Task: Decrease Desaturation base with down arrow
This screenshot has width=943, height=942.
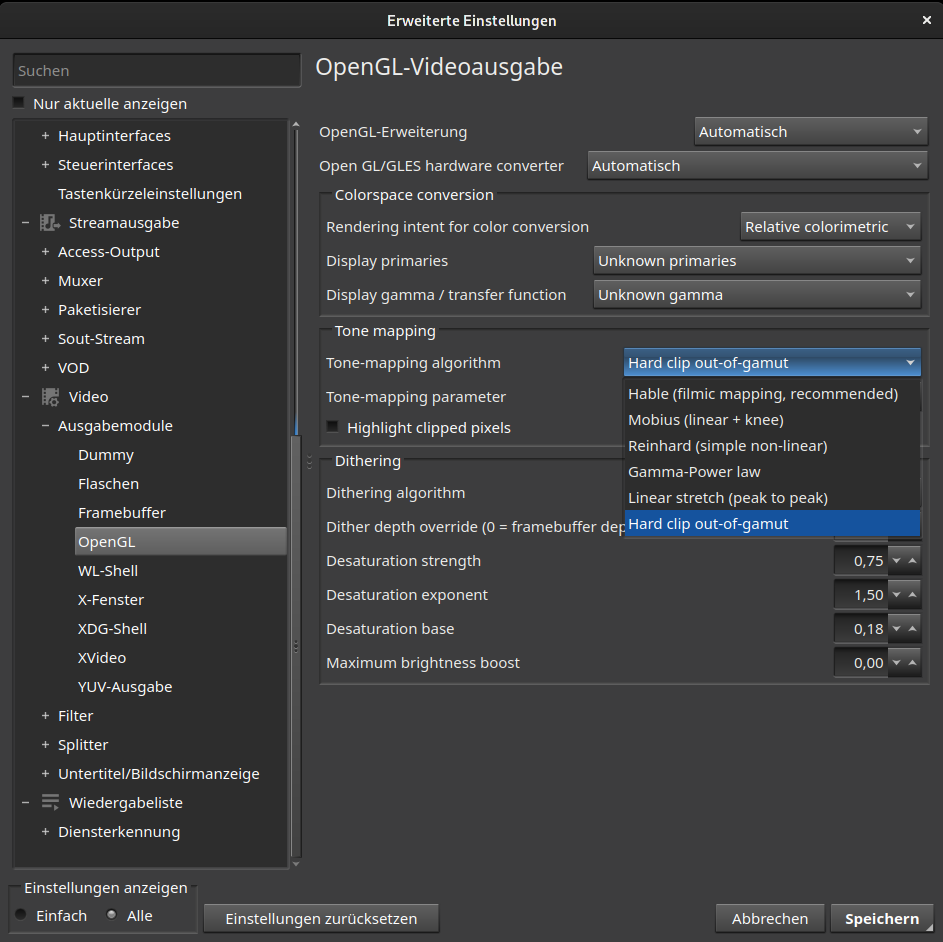Action: point(896,629)
